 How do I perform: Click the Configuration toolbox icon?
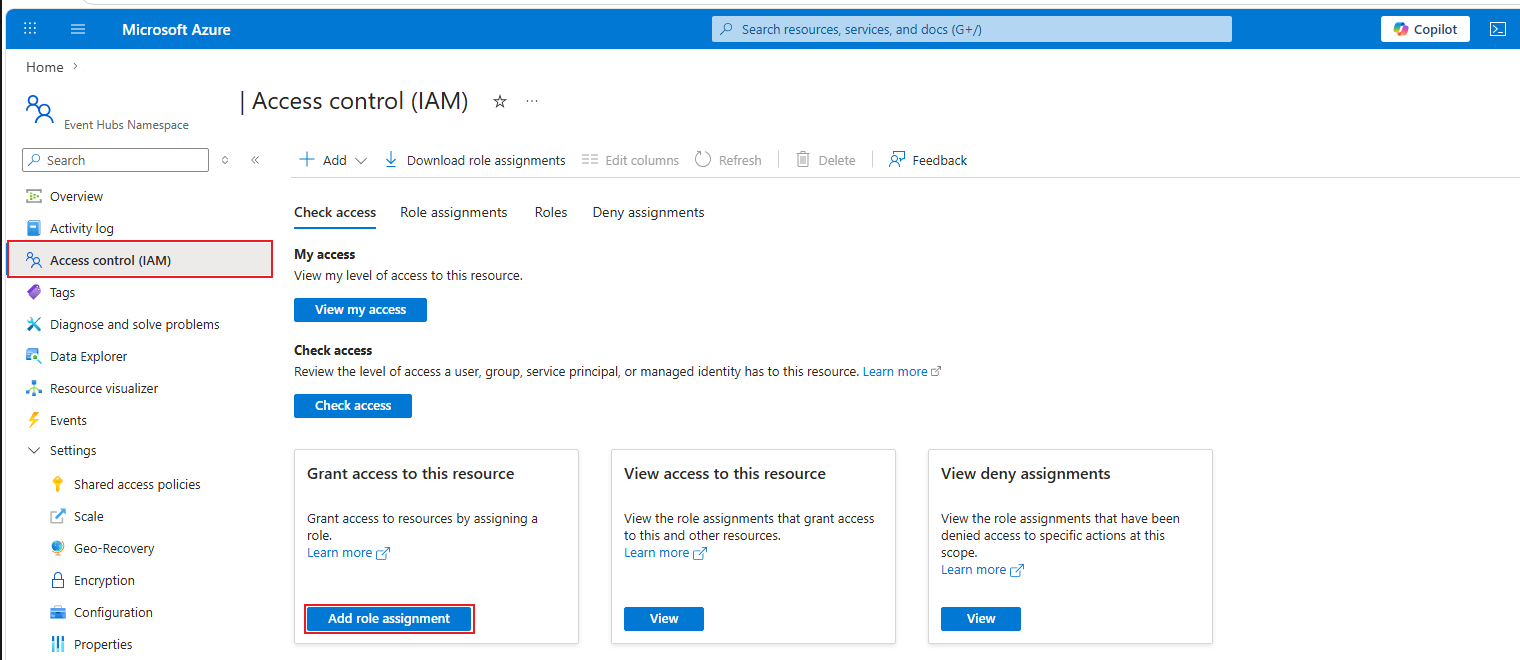[x=57, y=612]
